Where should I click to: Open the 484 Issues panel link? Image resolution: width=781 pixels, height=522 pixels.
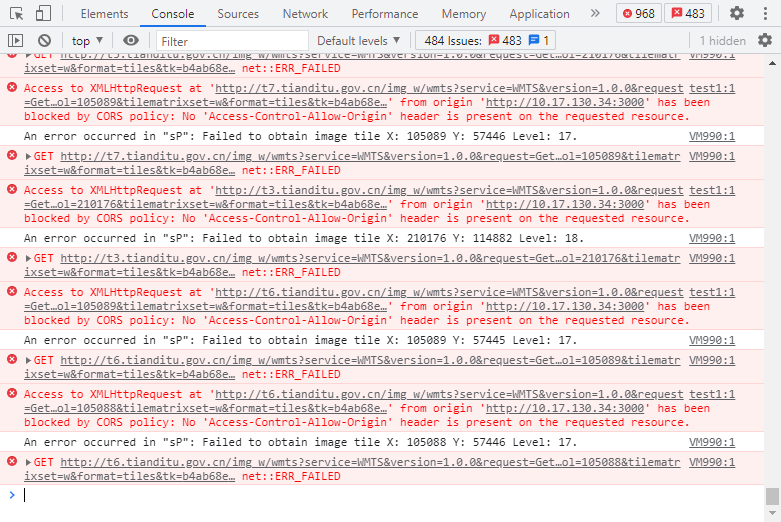tap(486, 41)
